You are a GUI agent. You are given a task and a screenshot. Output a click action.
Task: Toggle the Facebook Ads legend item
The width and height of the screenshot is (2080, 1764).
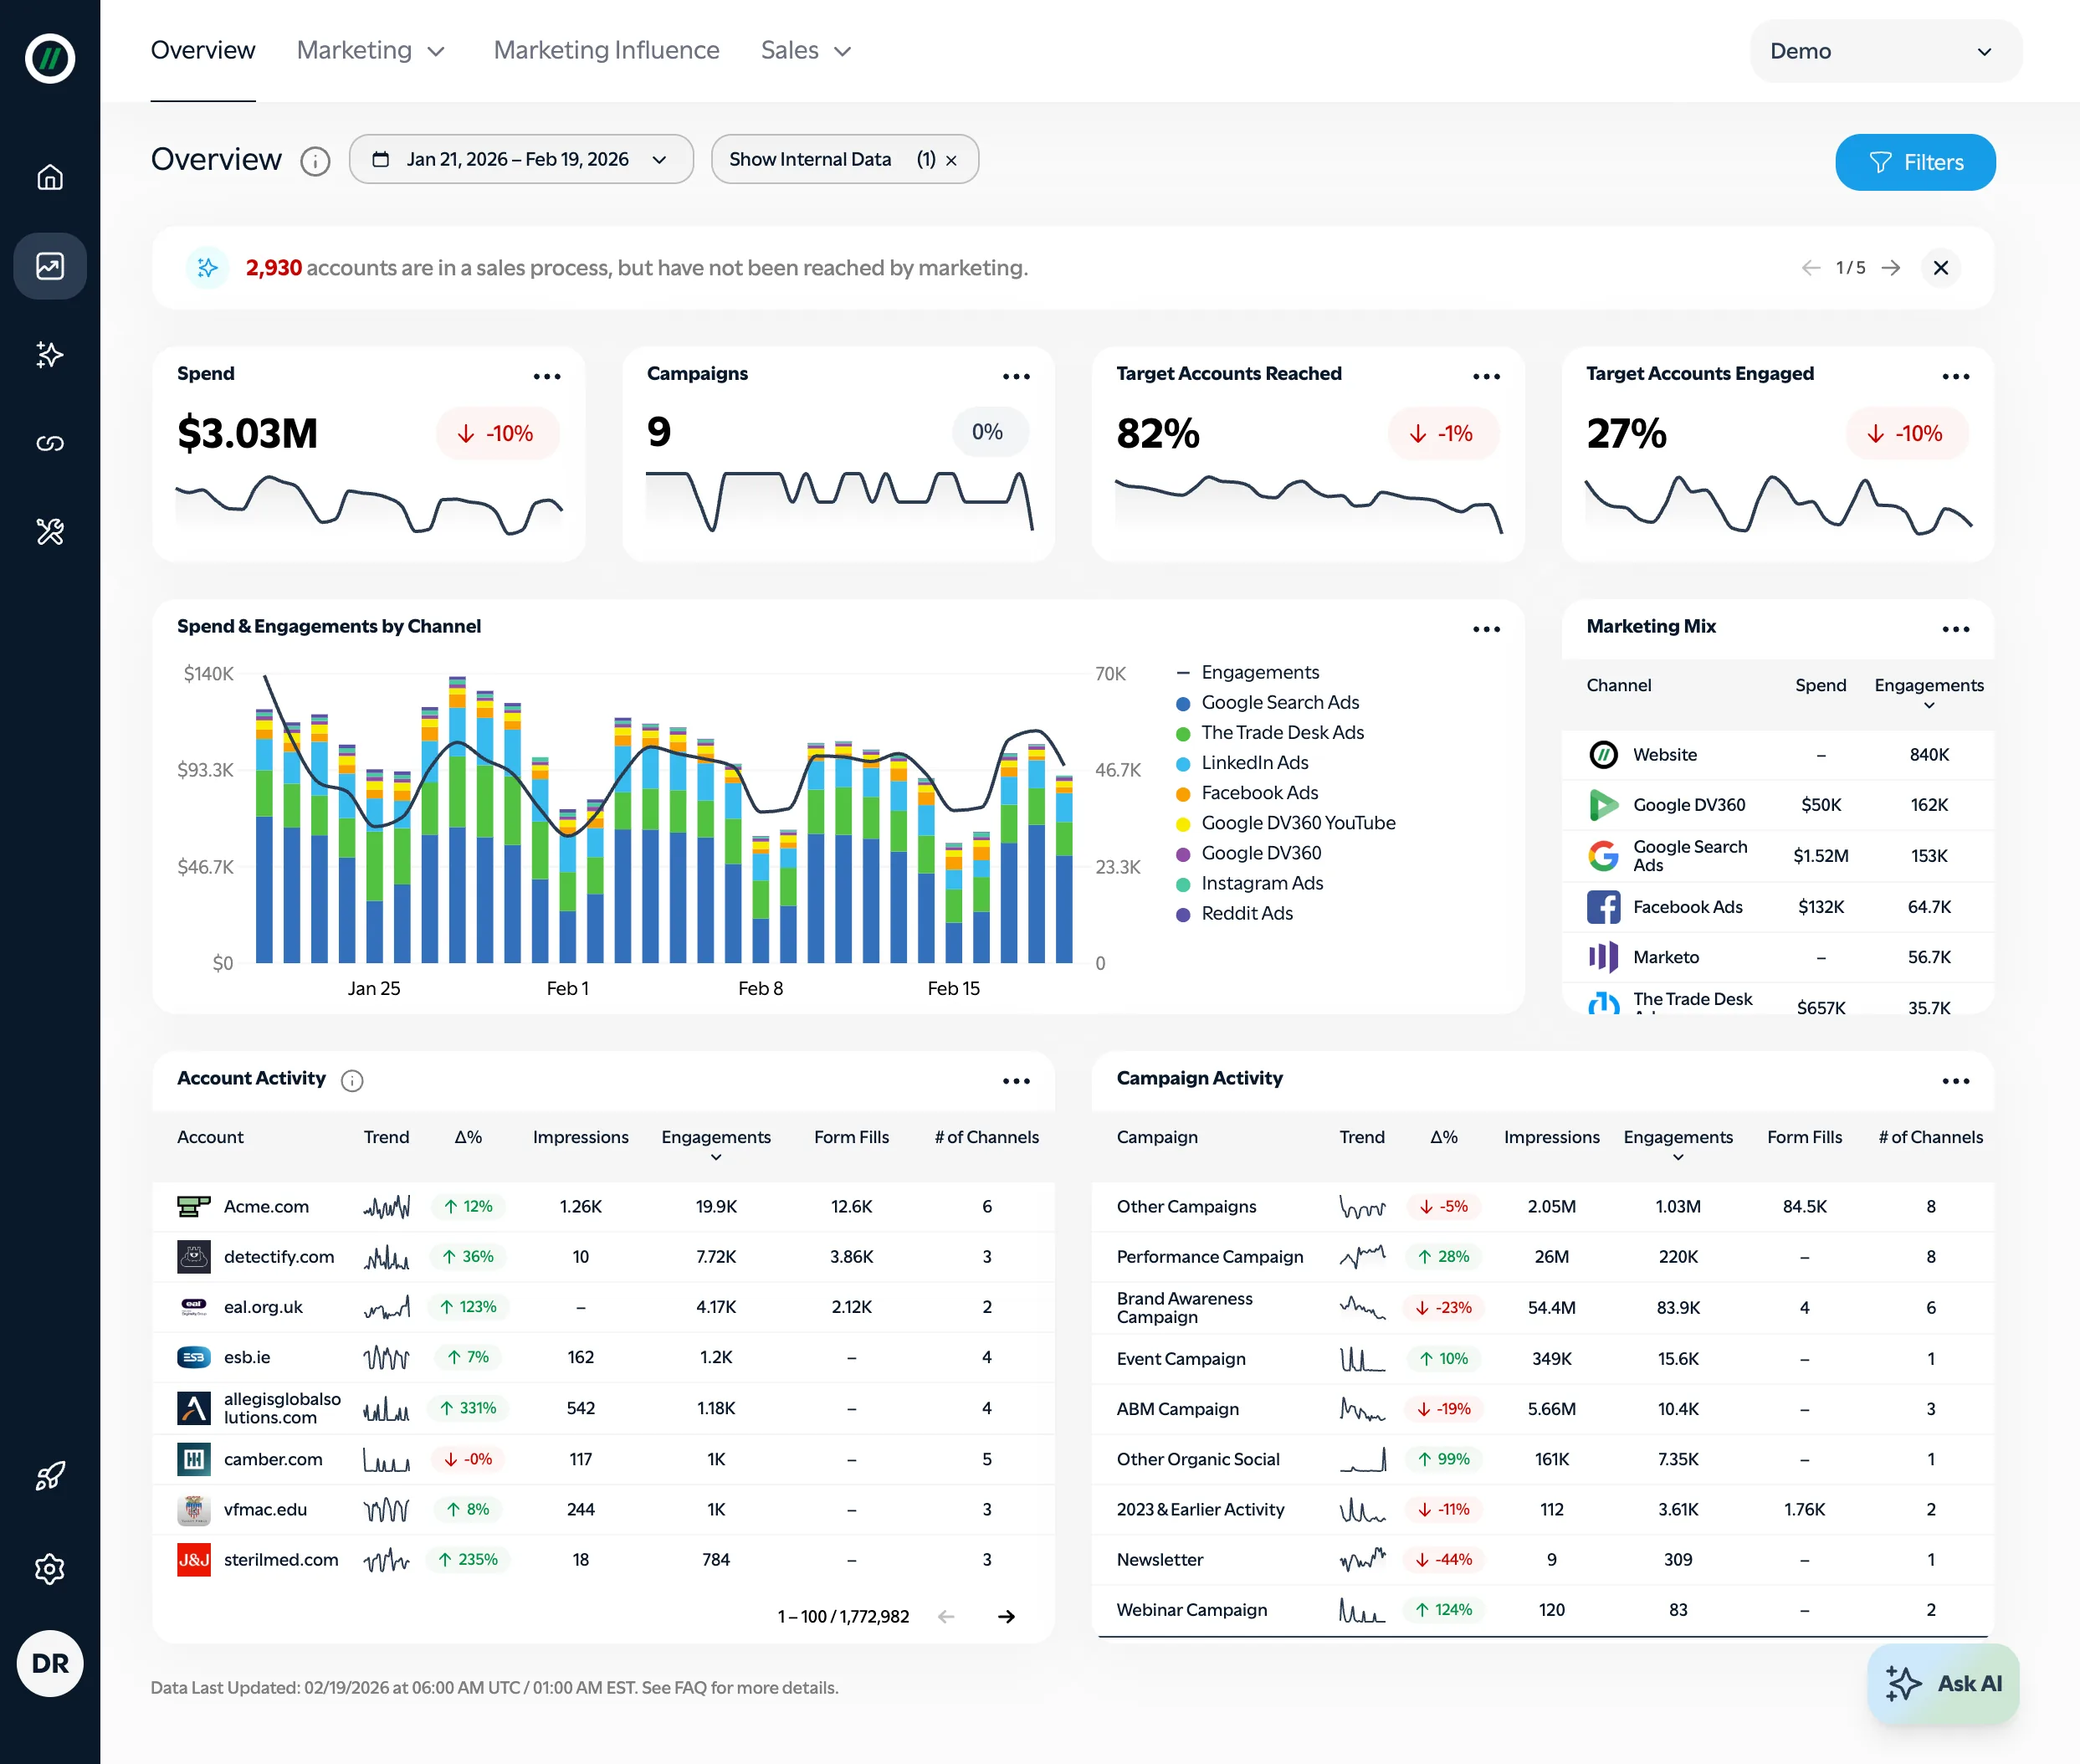click(x=1258, y=792)
